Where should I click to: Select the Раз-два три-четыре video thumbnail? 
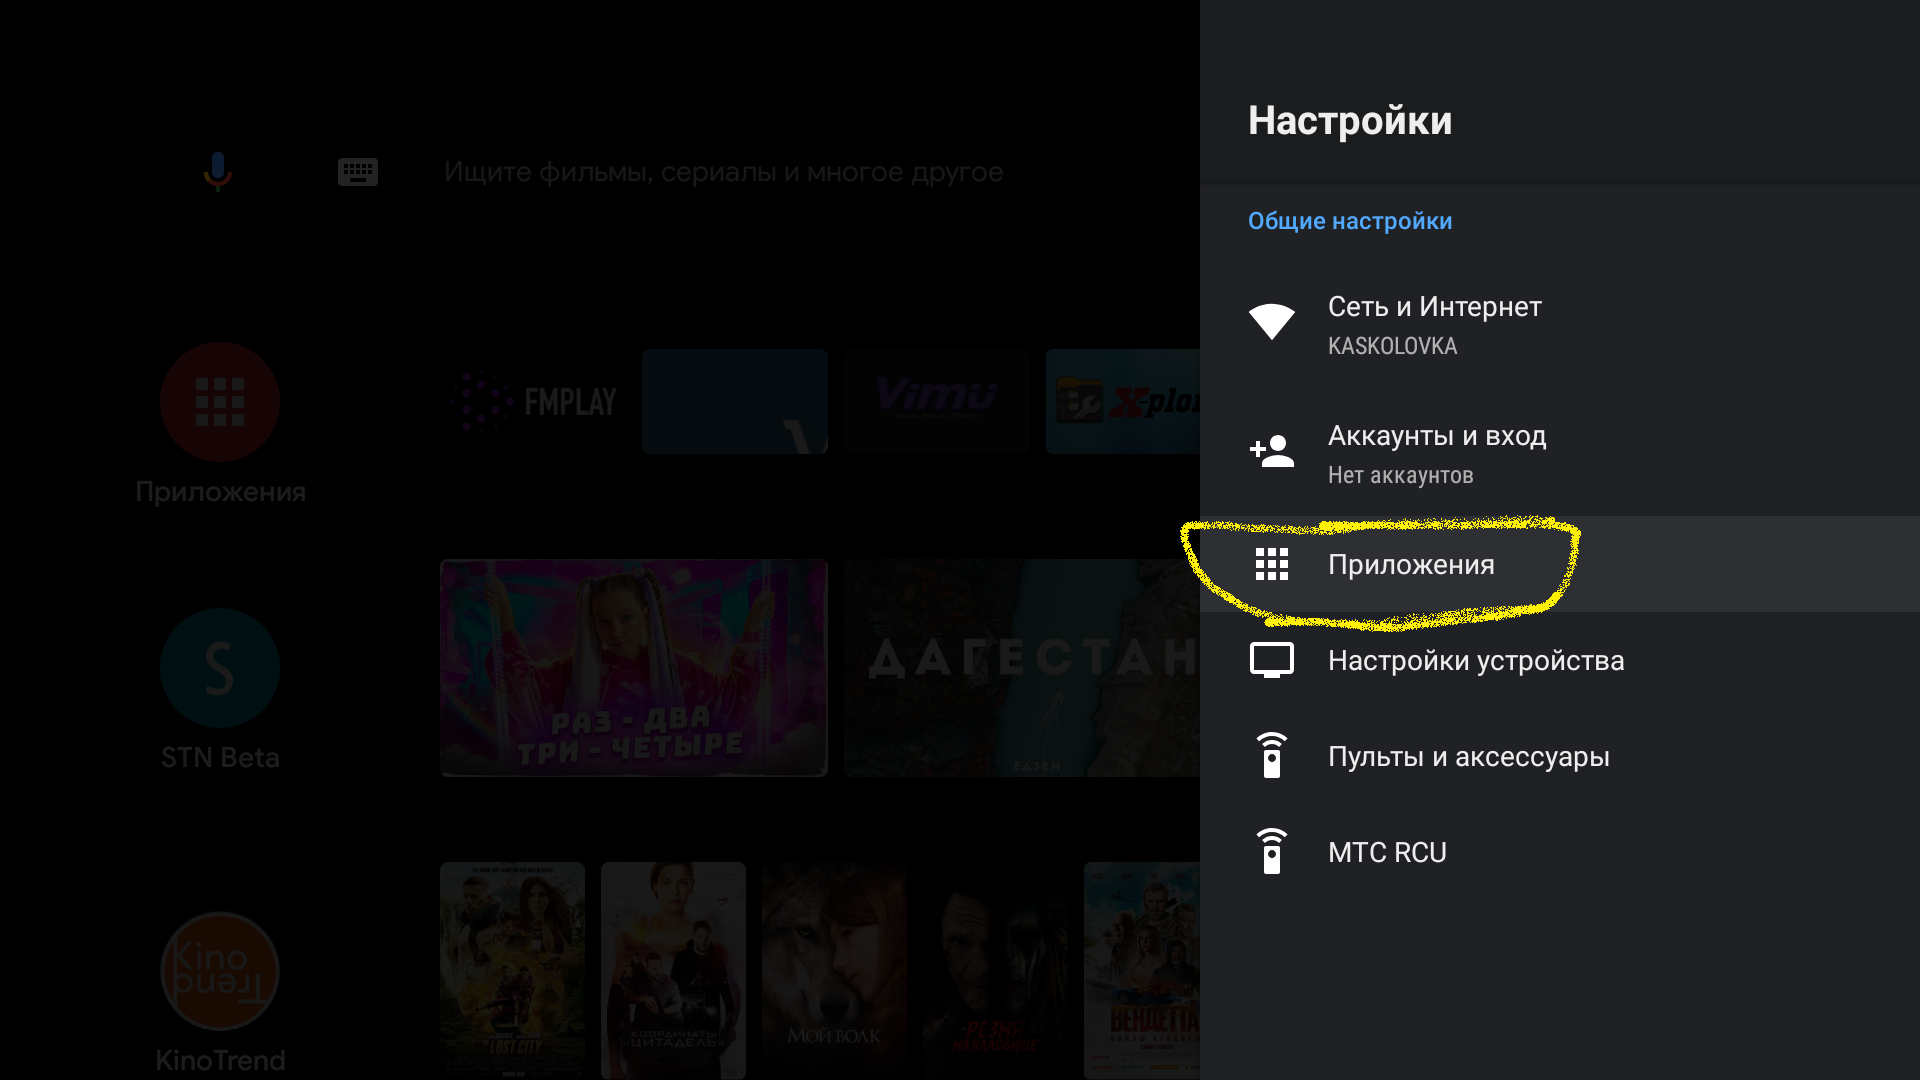(x=633, y=667)
